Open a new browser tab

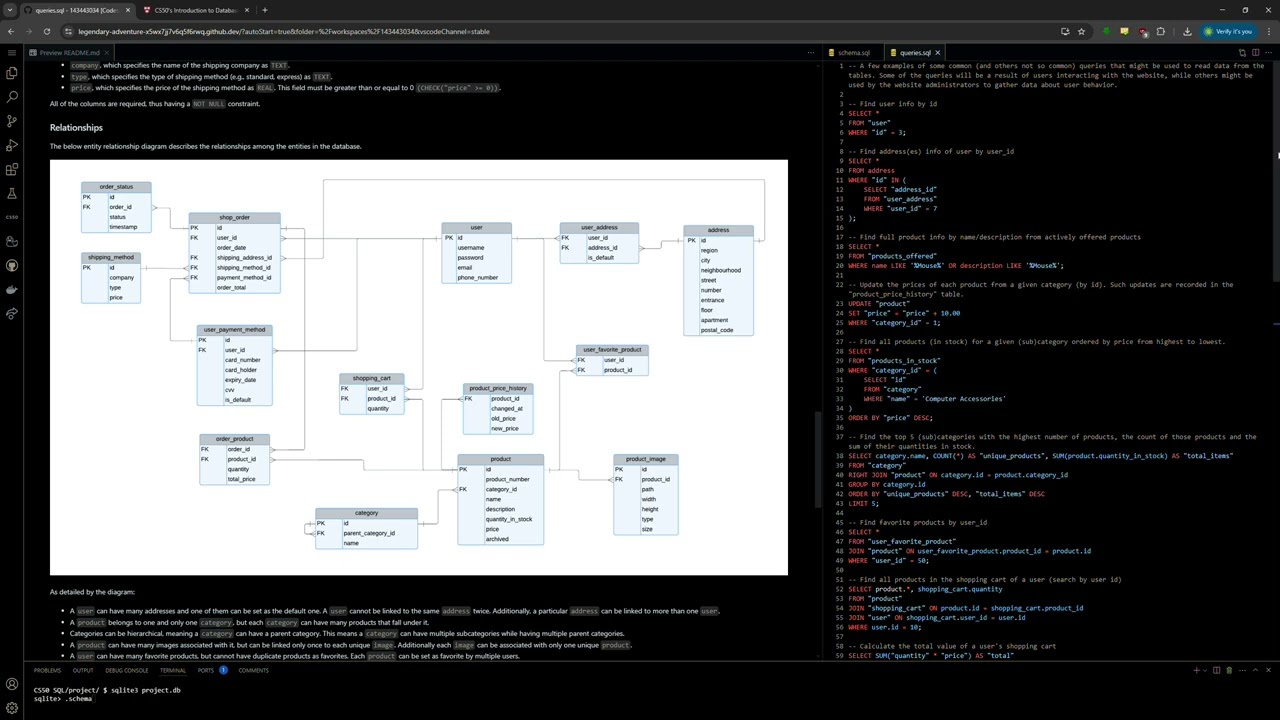(264, 10)
